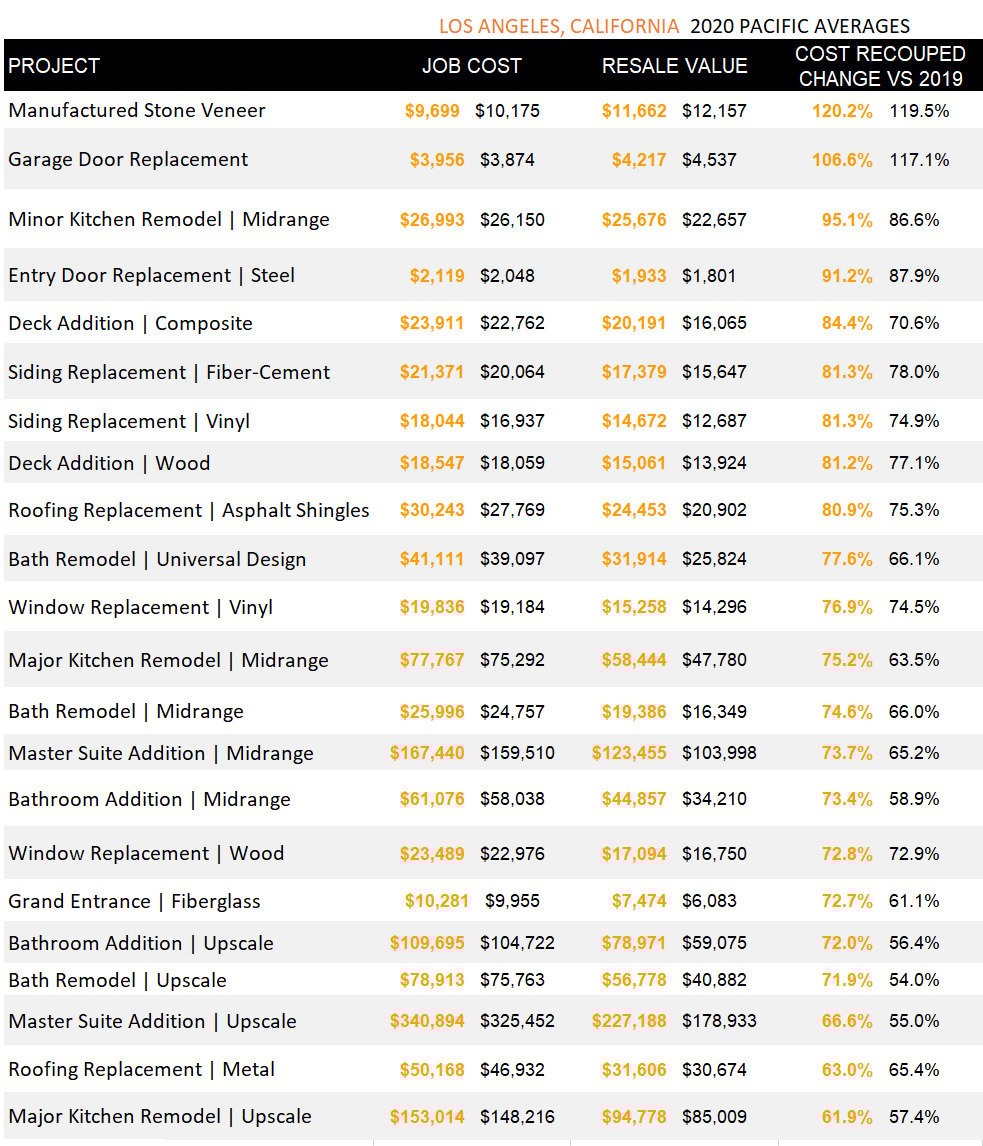The image size is (983, 1146).
Task: Click the $340,894 Master Suite Upscale cost
Action: click(427, 1021)
